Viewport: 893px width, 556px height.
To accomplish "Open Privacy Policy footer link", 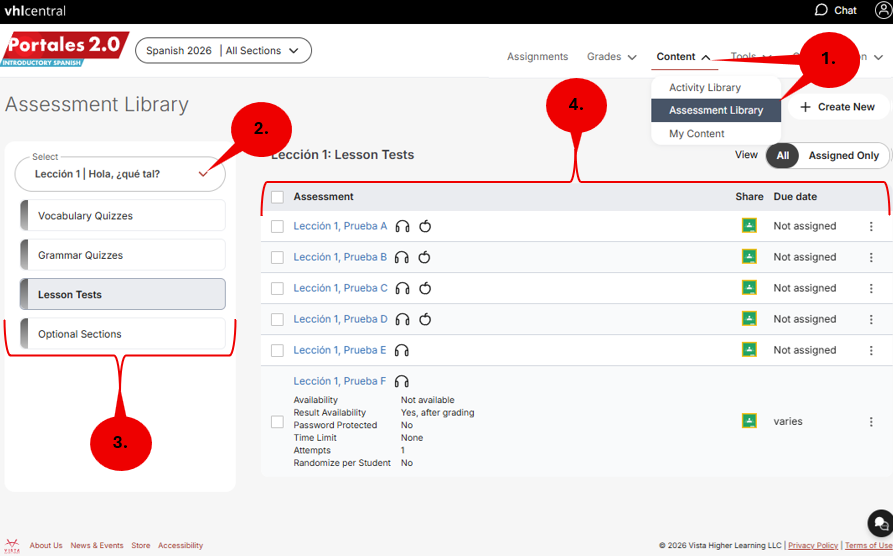I will 813,545.
